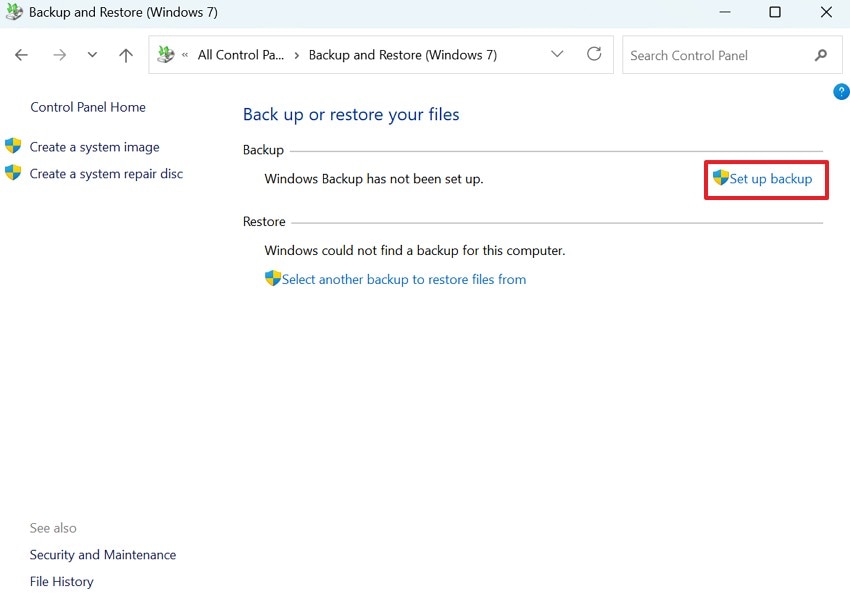This screenshot has height=602, width=850.
Task: Close the Backup and Restore window
Action: [x=826, y=12]
